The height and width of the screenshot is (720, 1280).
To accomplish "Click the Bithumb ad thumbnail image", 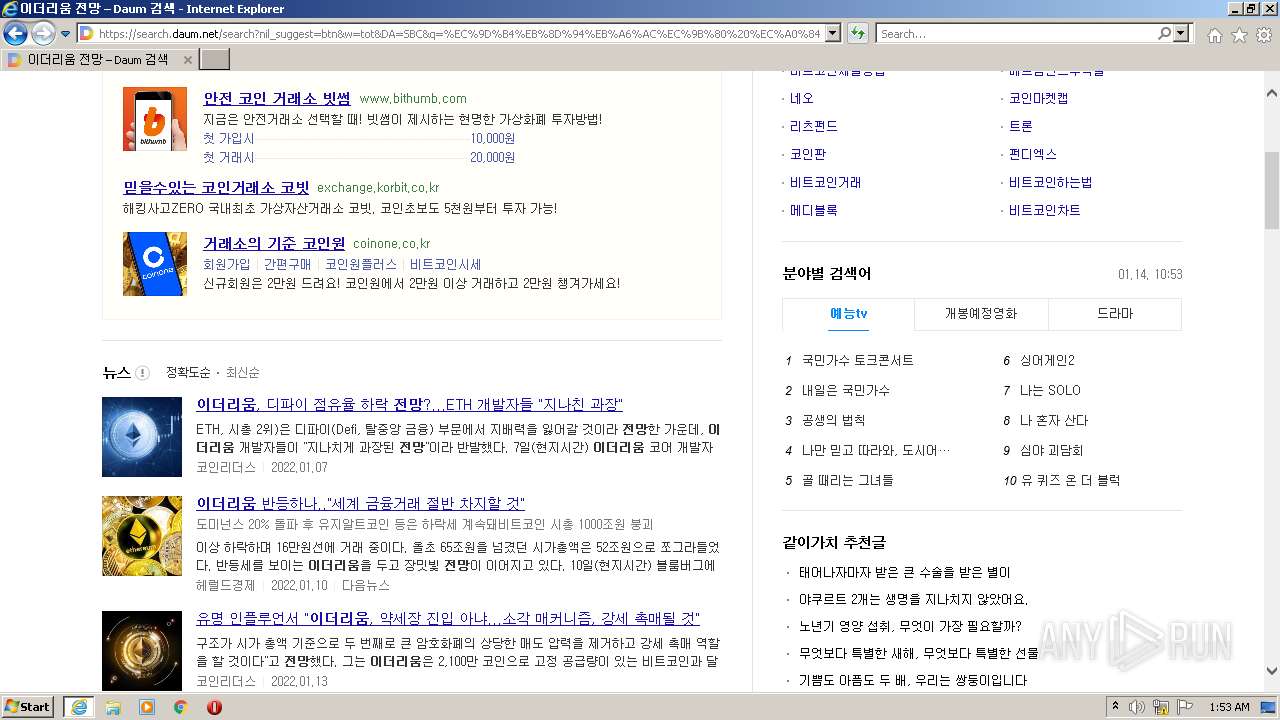I will point(155,119).
